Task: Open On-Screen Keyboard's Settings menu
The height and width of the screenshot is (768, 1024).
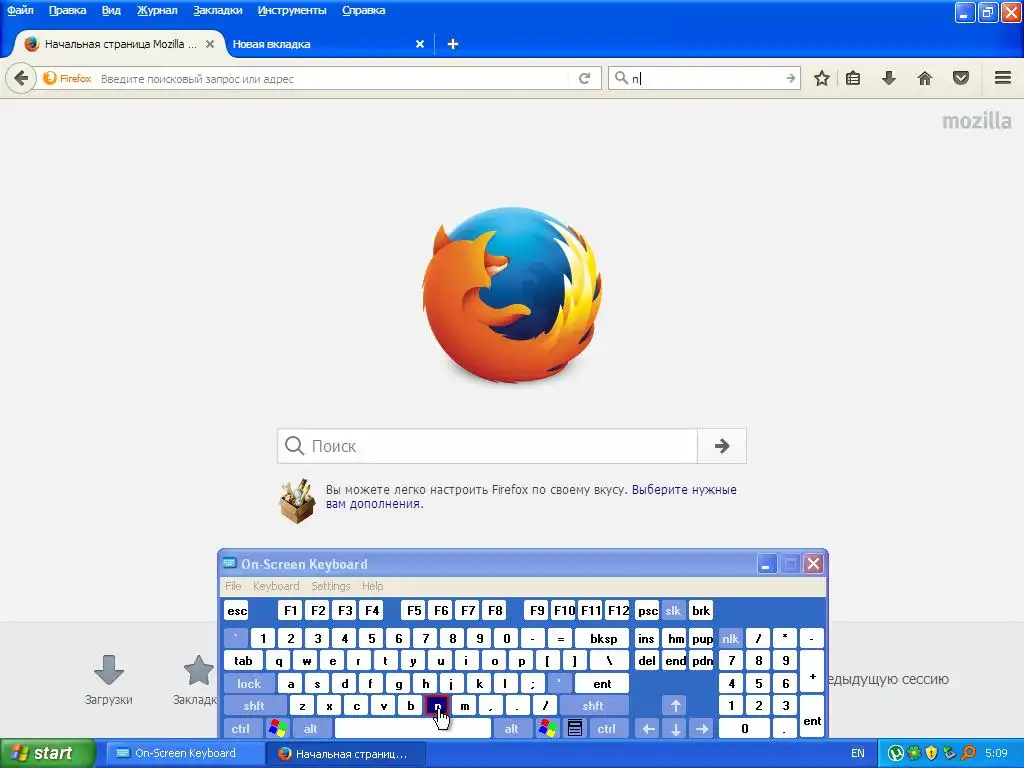Action: pos(330,586)
